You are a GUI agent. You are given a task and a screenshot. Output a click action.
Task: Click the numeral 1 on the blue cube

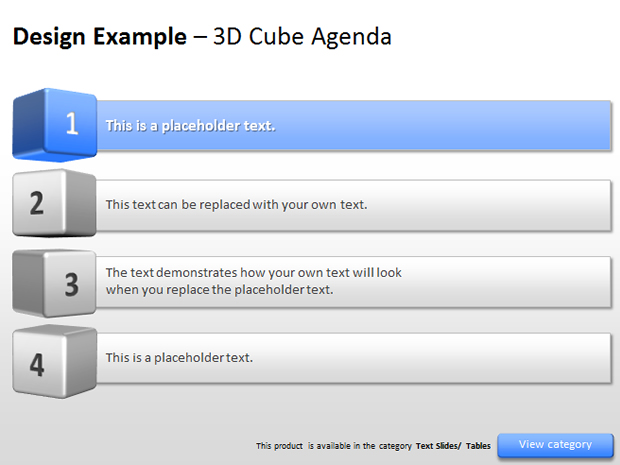(72, 123)
